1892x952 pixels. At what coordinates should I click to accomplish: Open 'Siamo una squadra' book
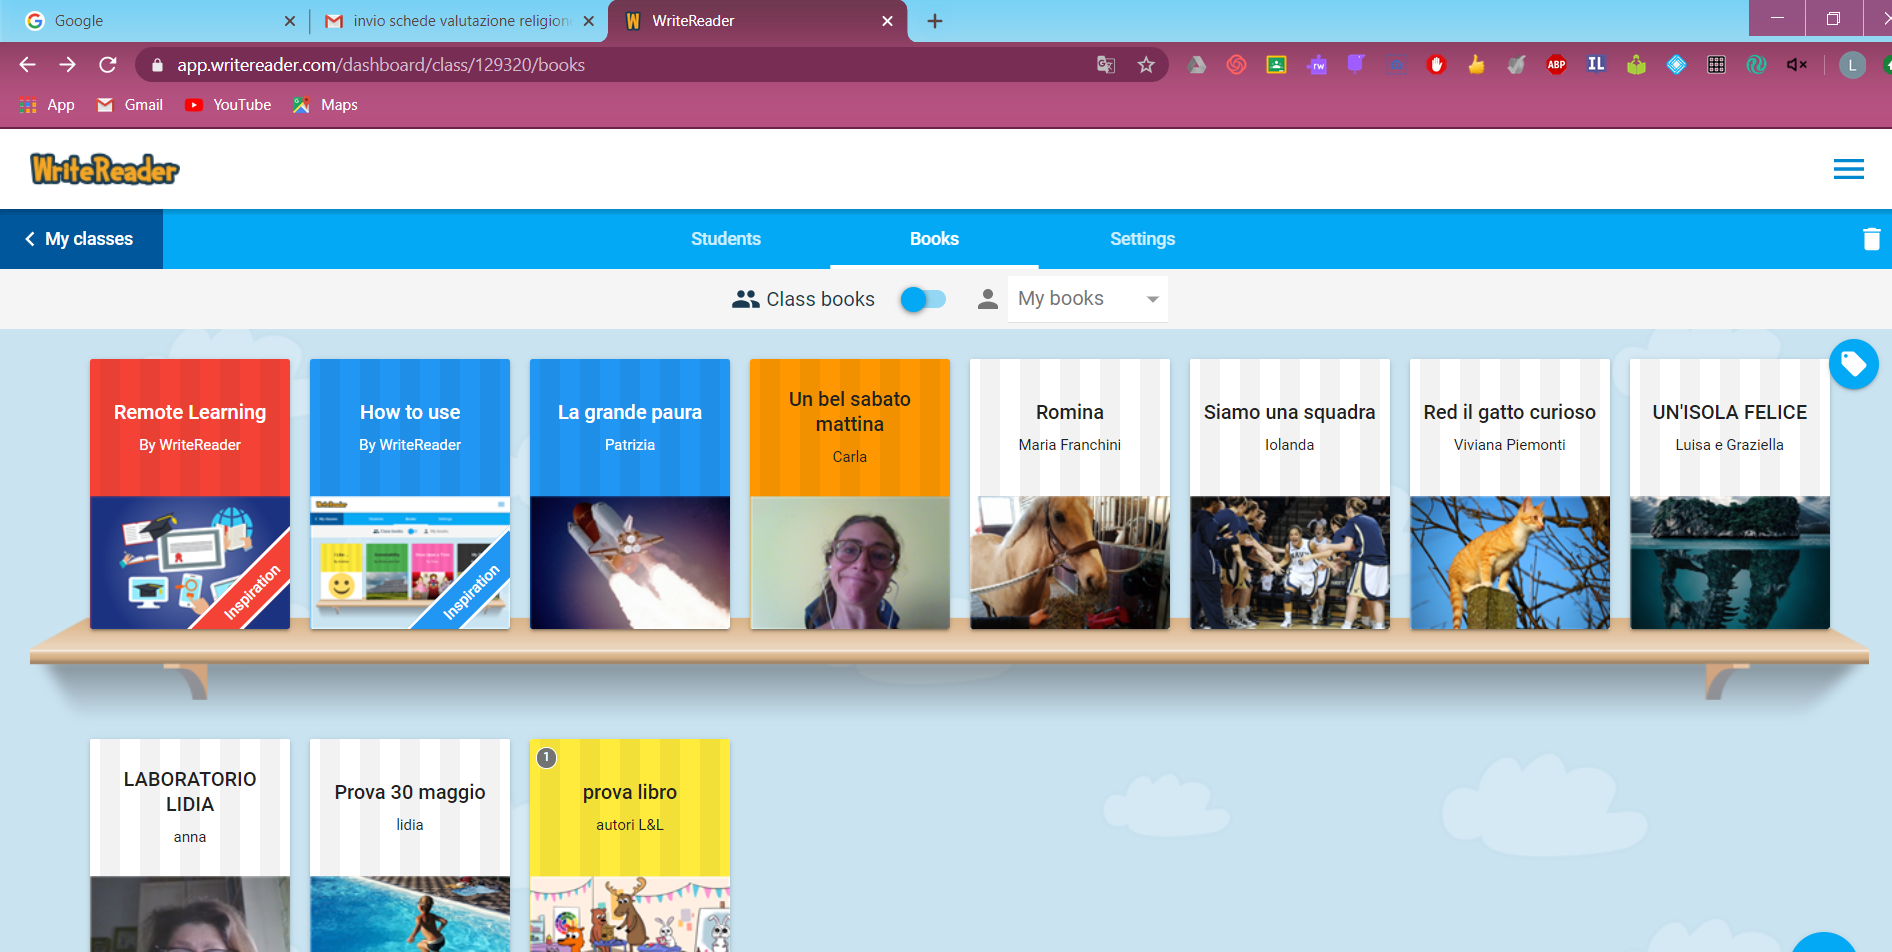click(x=1290, y=494)
